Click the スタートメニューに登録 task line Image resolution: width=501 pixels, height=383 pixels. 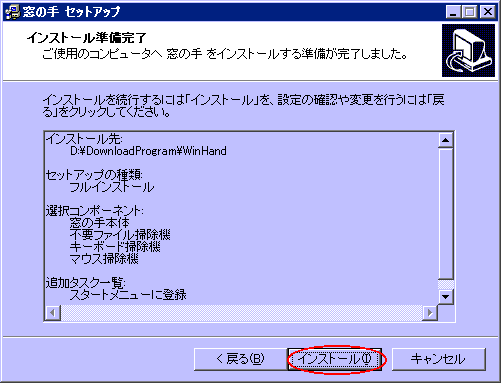coord(128,295)
